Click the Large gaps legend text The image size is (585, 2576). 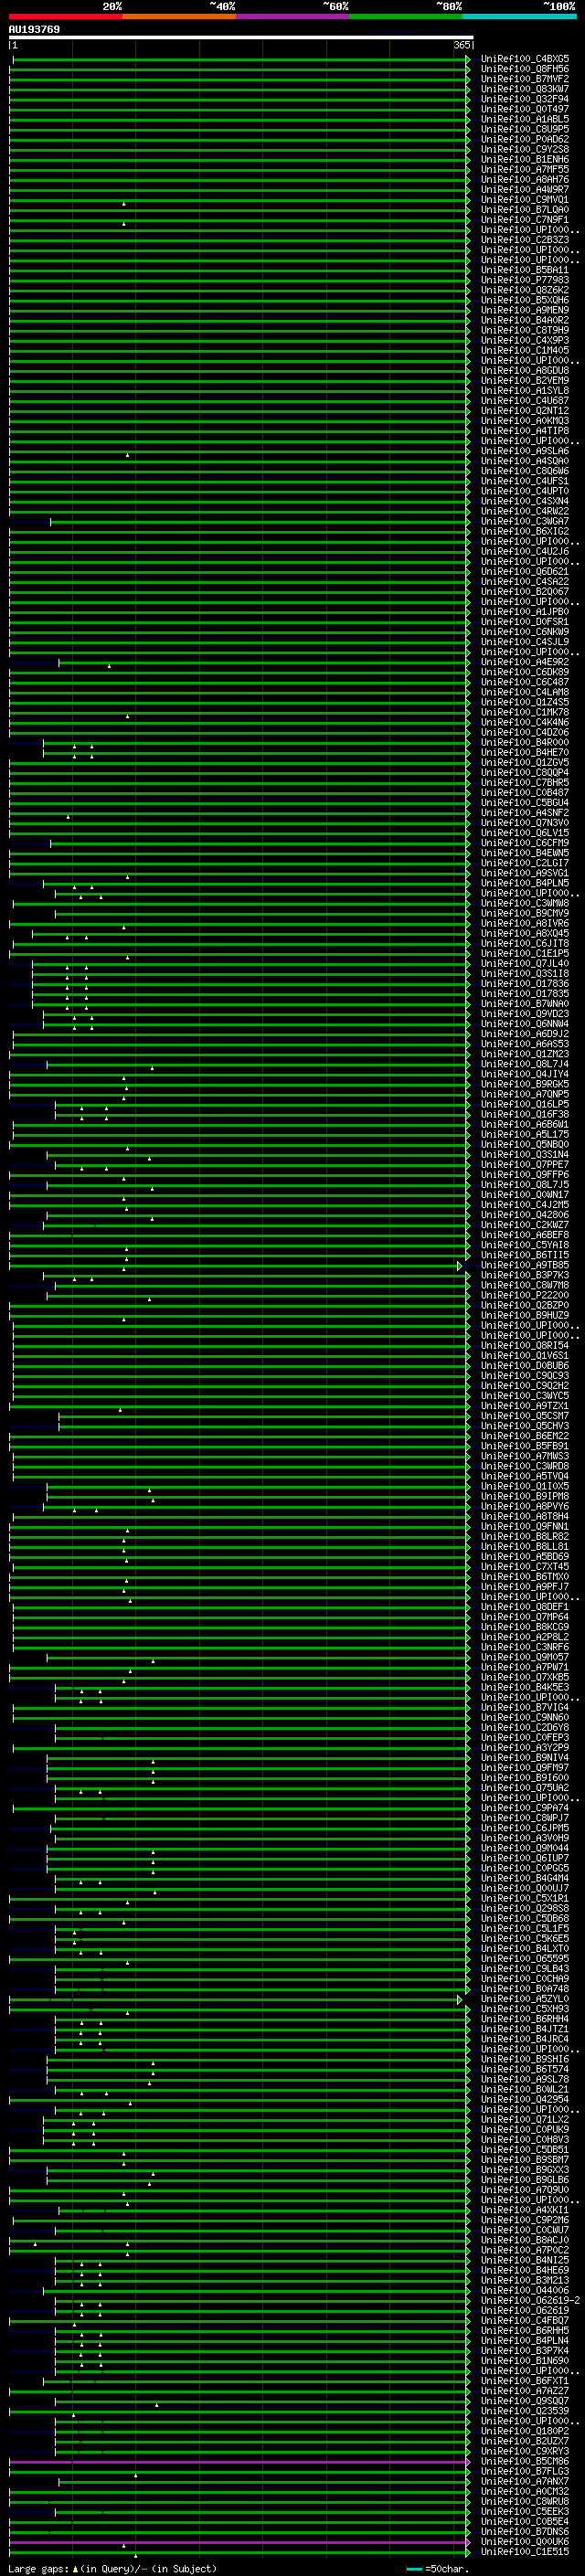coord(38,2568)
